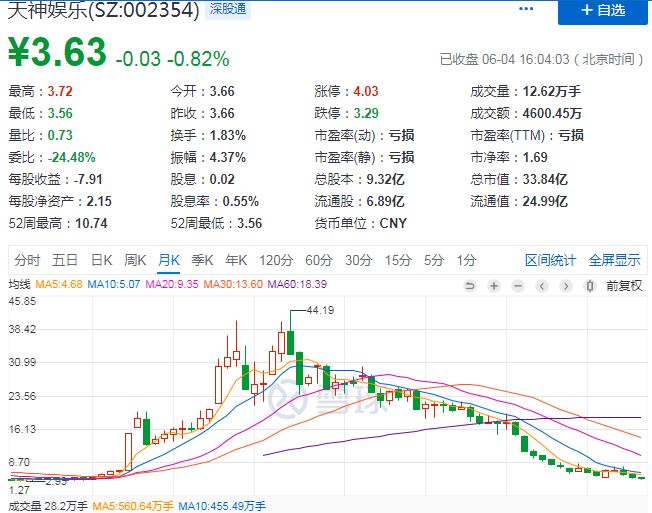The image size is (652, 513).
Task: Select the 月K chart tab
Action: pyautogui.click(x=168, y=260)
